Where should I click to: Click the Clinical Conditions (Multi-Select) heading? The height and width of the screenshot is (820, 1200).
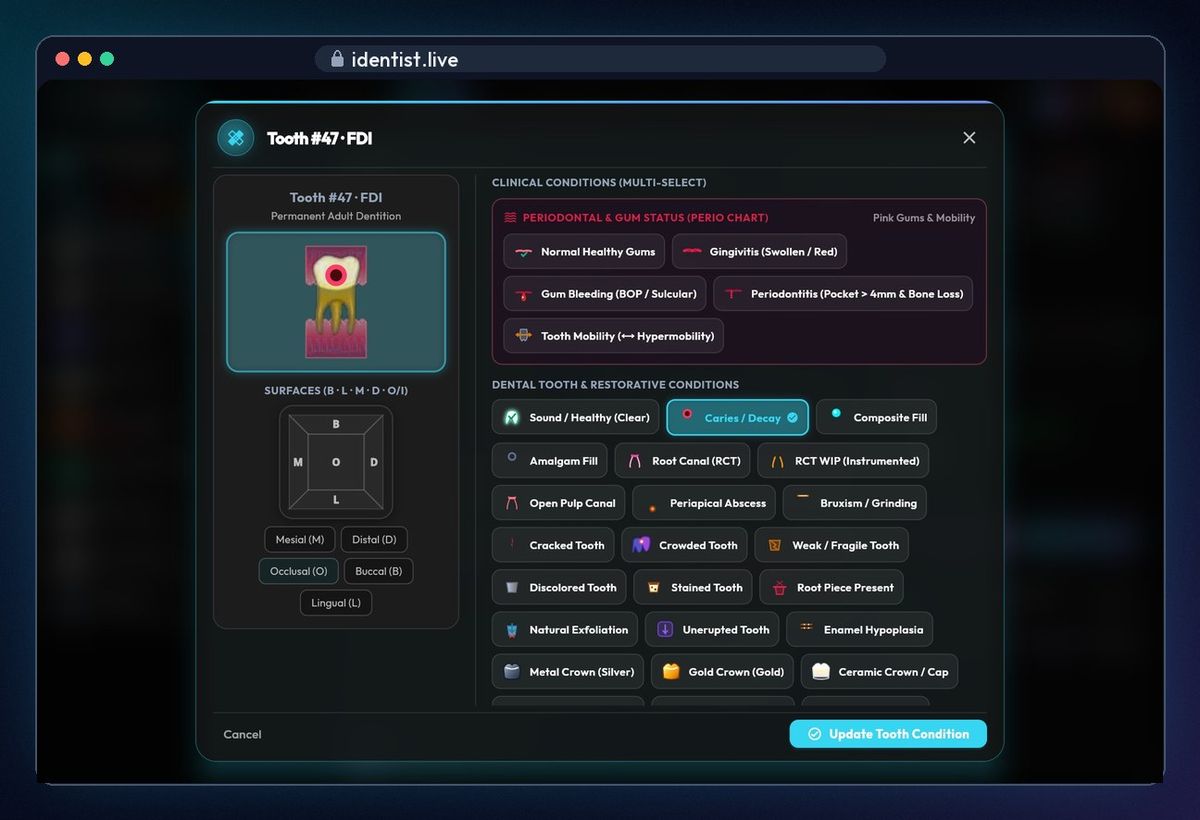tap(599, 183)
